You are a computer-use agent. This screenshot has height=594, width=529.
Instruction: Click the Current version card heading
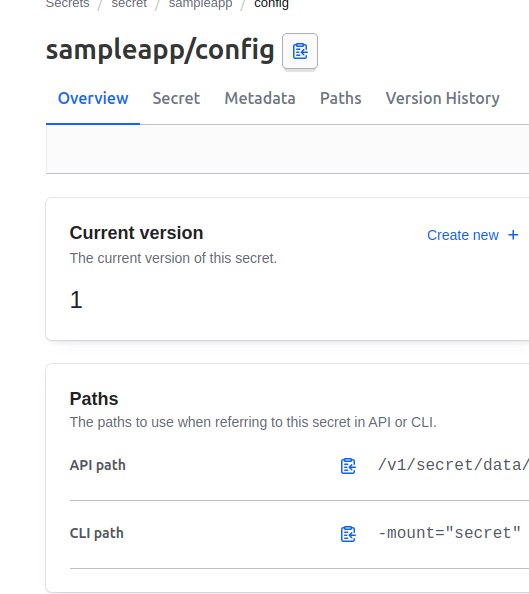(136, 233)
